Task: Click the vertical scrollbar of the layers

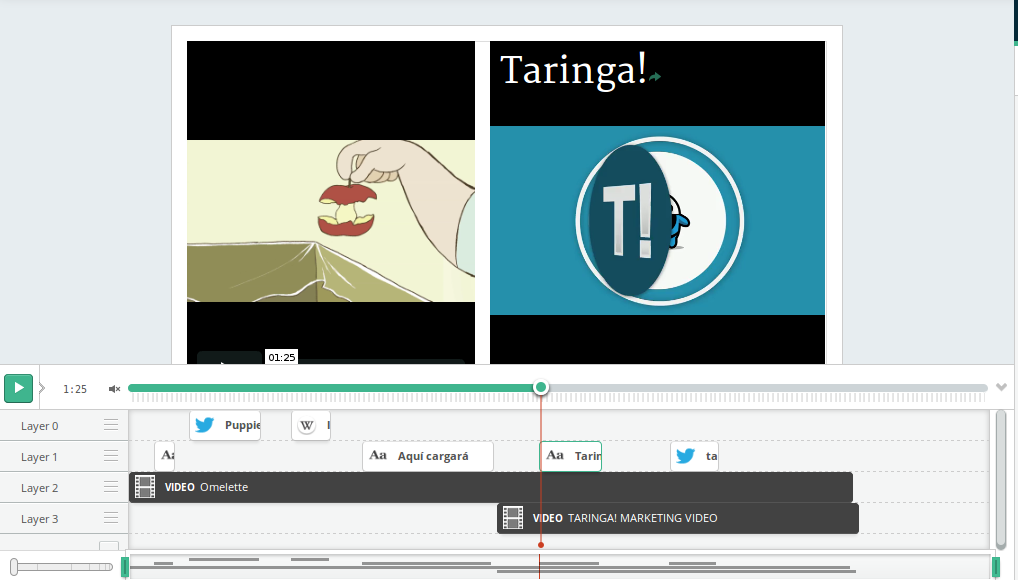Action: [x=1001, y=479]
